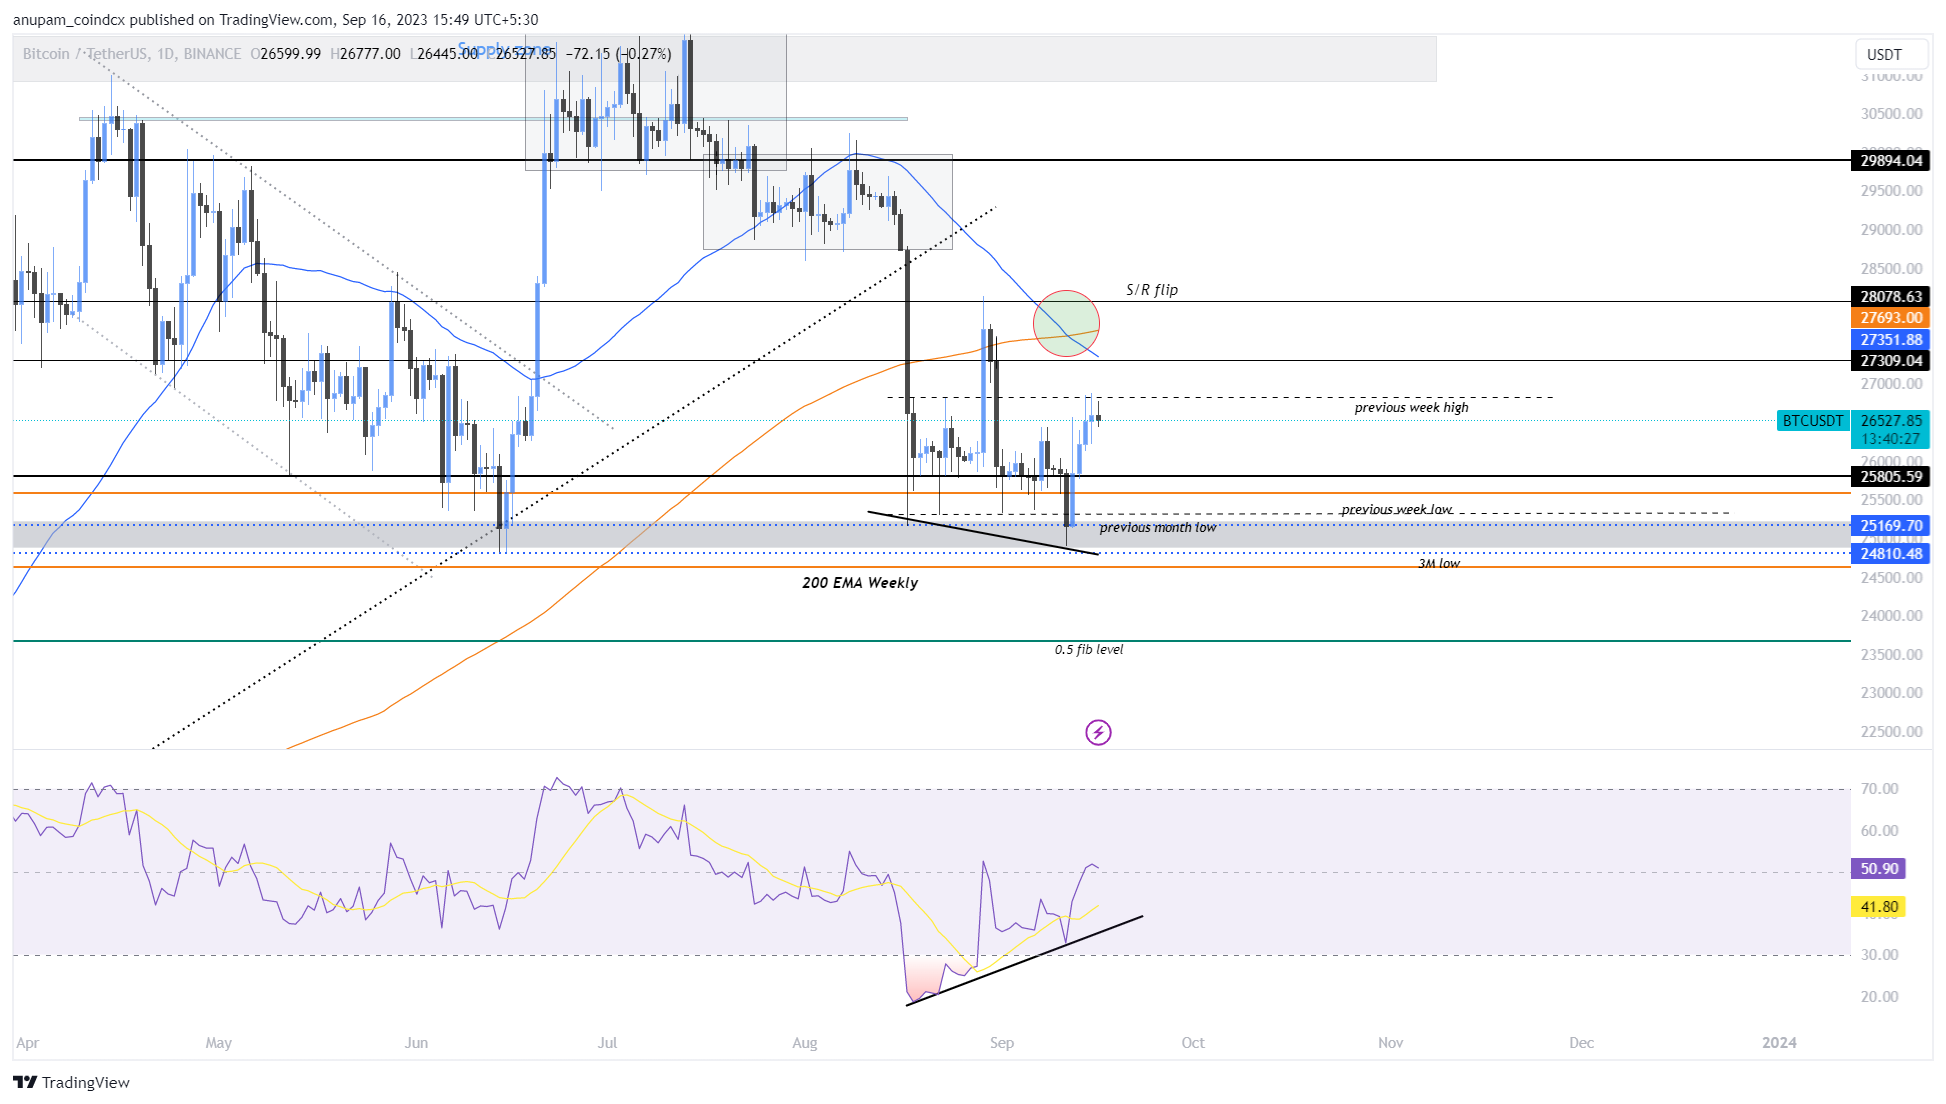
Task: Click the 28078.63 price level label
Action: (1890, 297)
